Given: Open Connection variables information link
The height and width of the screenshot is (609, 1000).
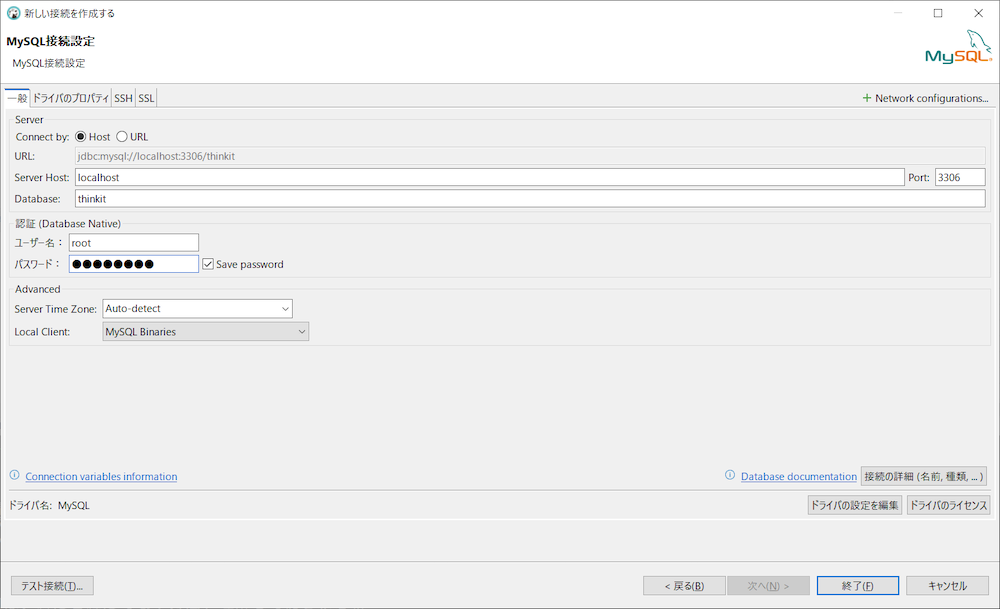Looking at the screenshot, I should point(101,476).
